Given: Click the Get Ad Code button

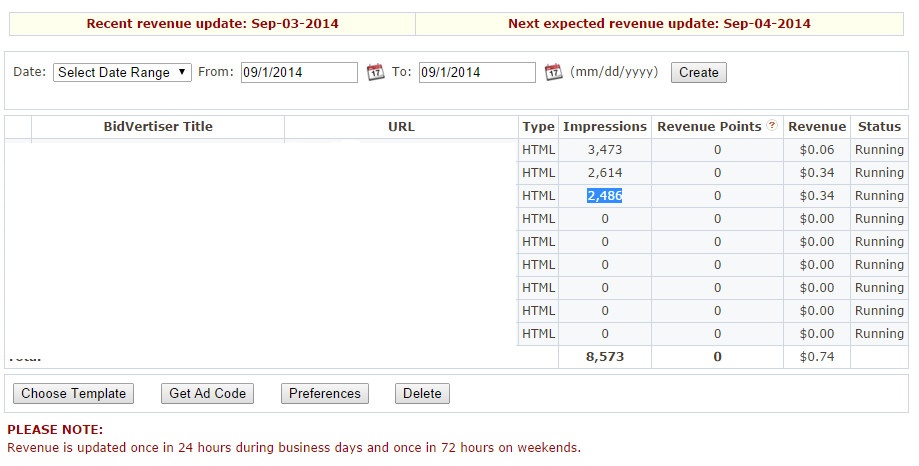Looking at the screenshot, I should tap(207, 394).
